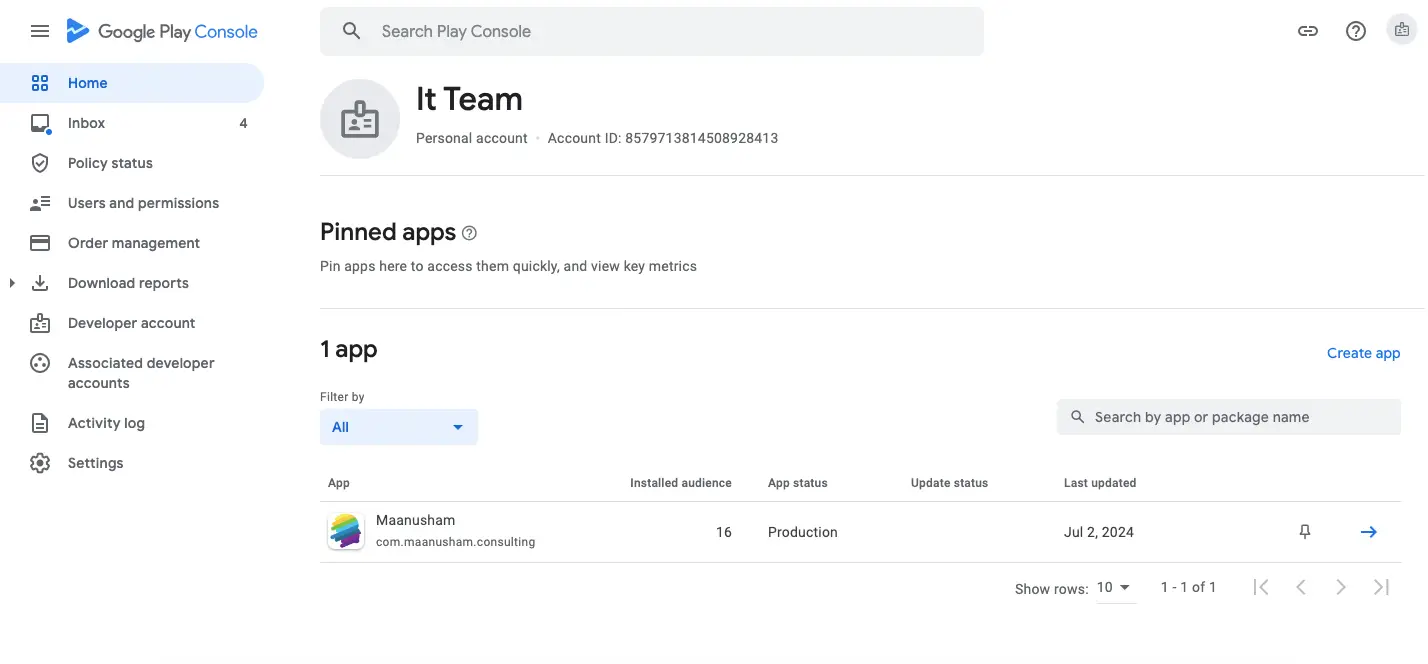Pin the Maanusham app
The height and width of the screenshot is (664, 1428).
pos(1304,532)
